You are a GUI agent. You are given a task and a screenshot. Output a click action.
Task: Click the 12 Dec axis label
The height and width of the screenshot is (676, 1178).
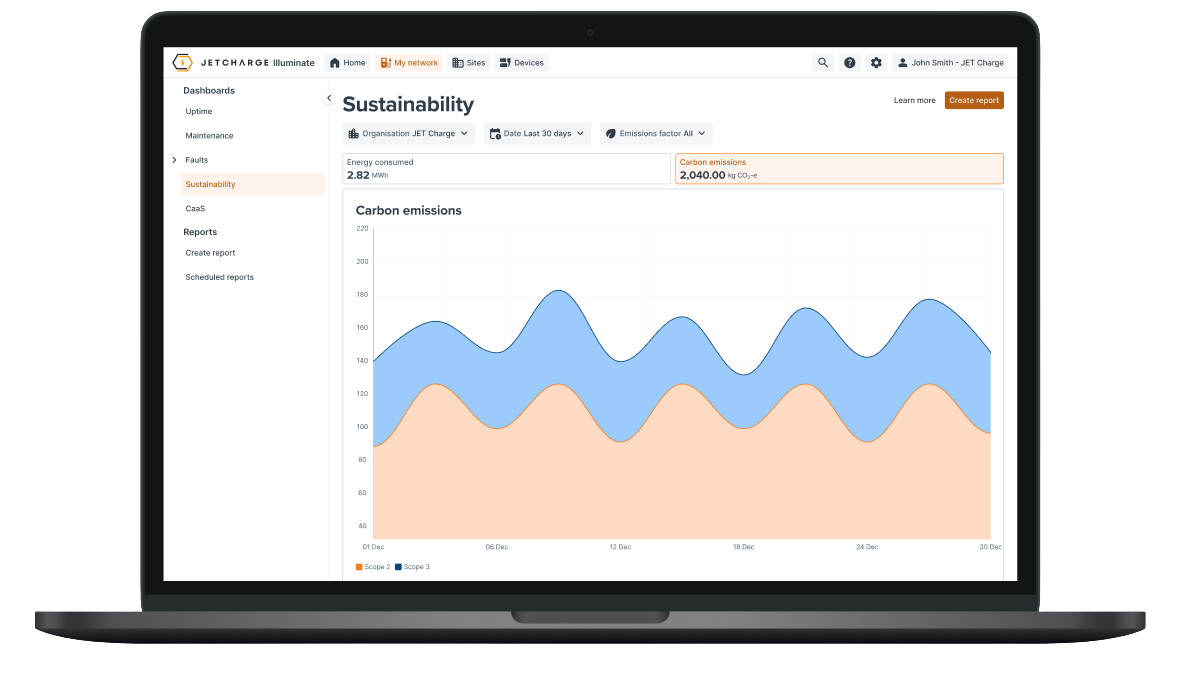point(620,547)
